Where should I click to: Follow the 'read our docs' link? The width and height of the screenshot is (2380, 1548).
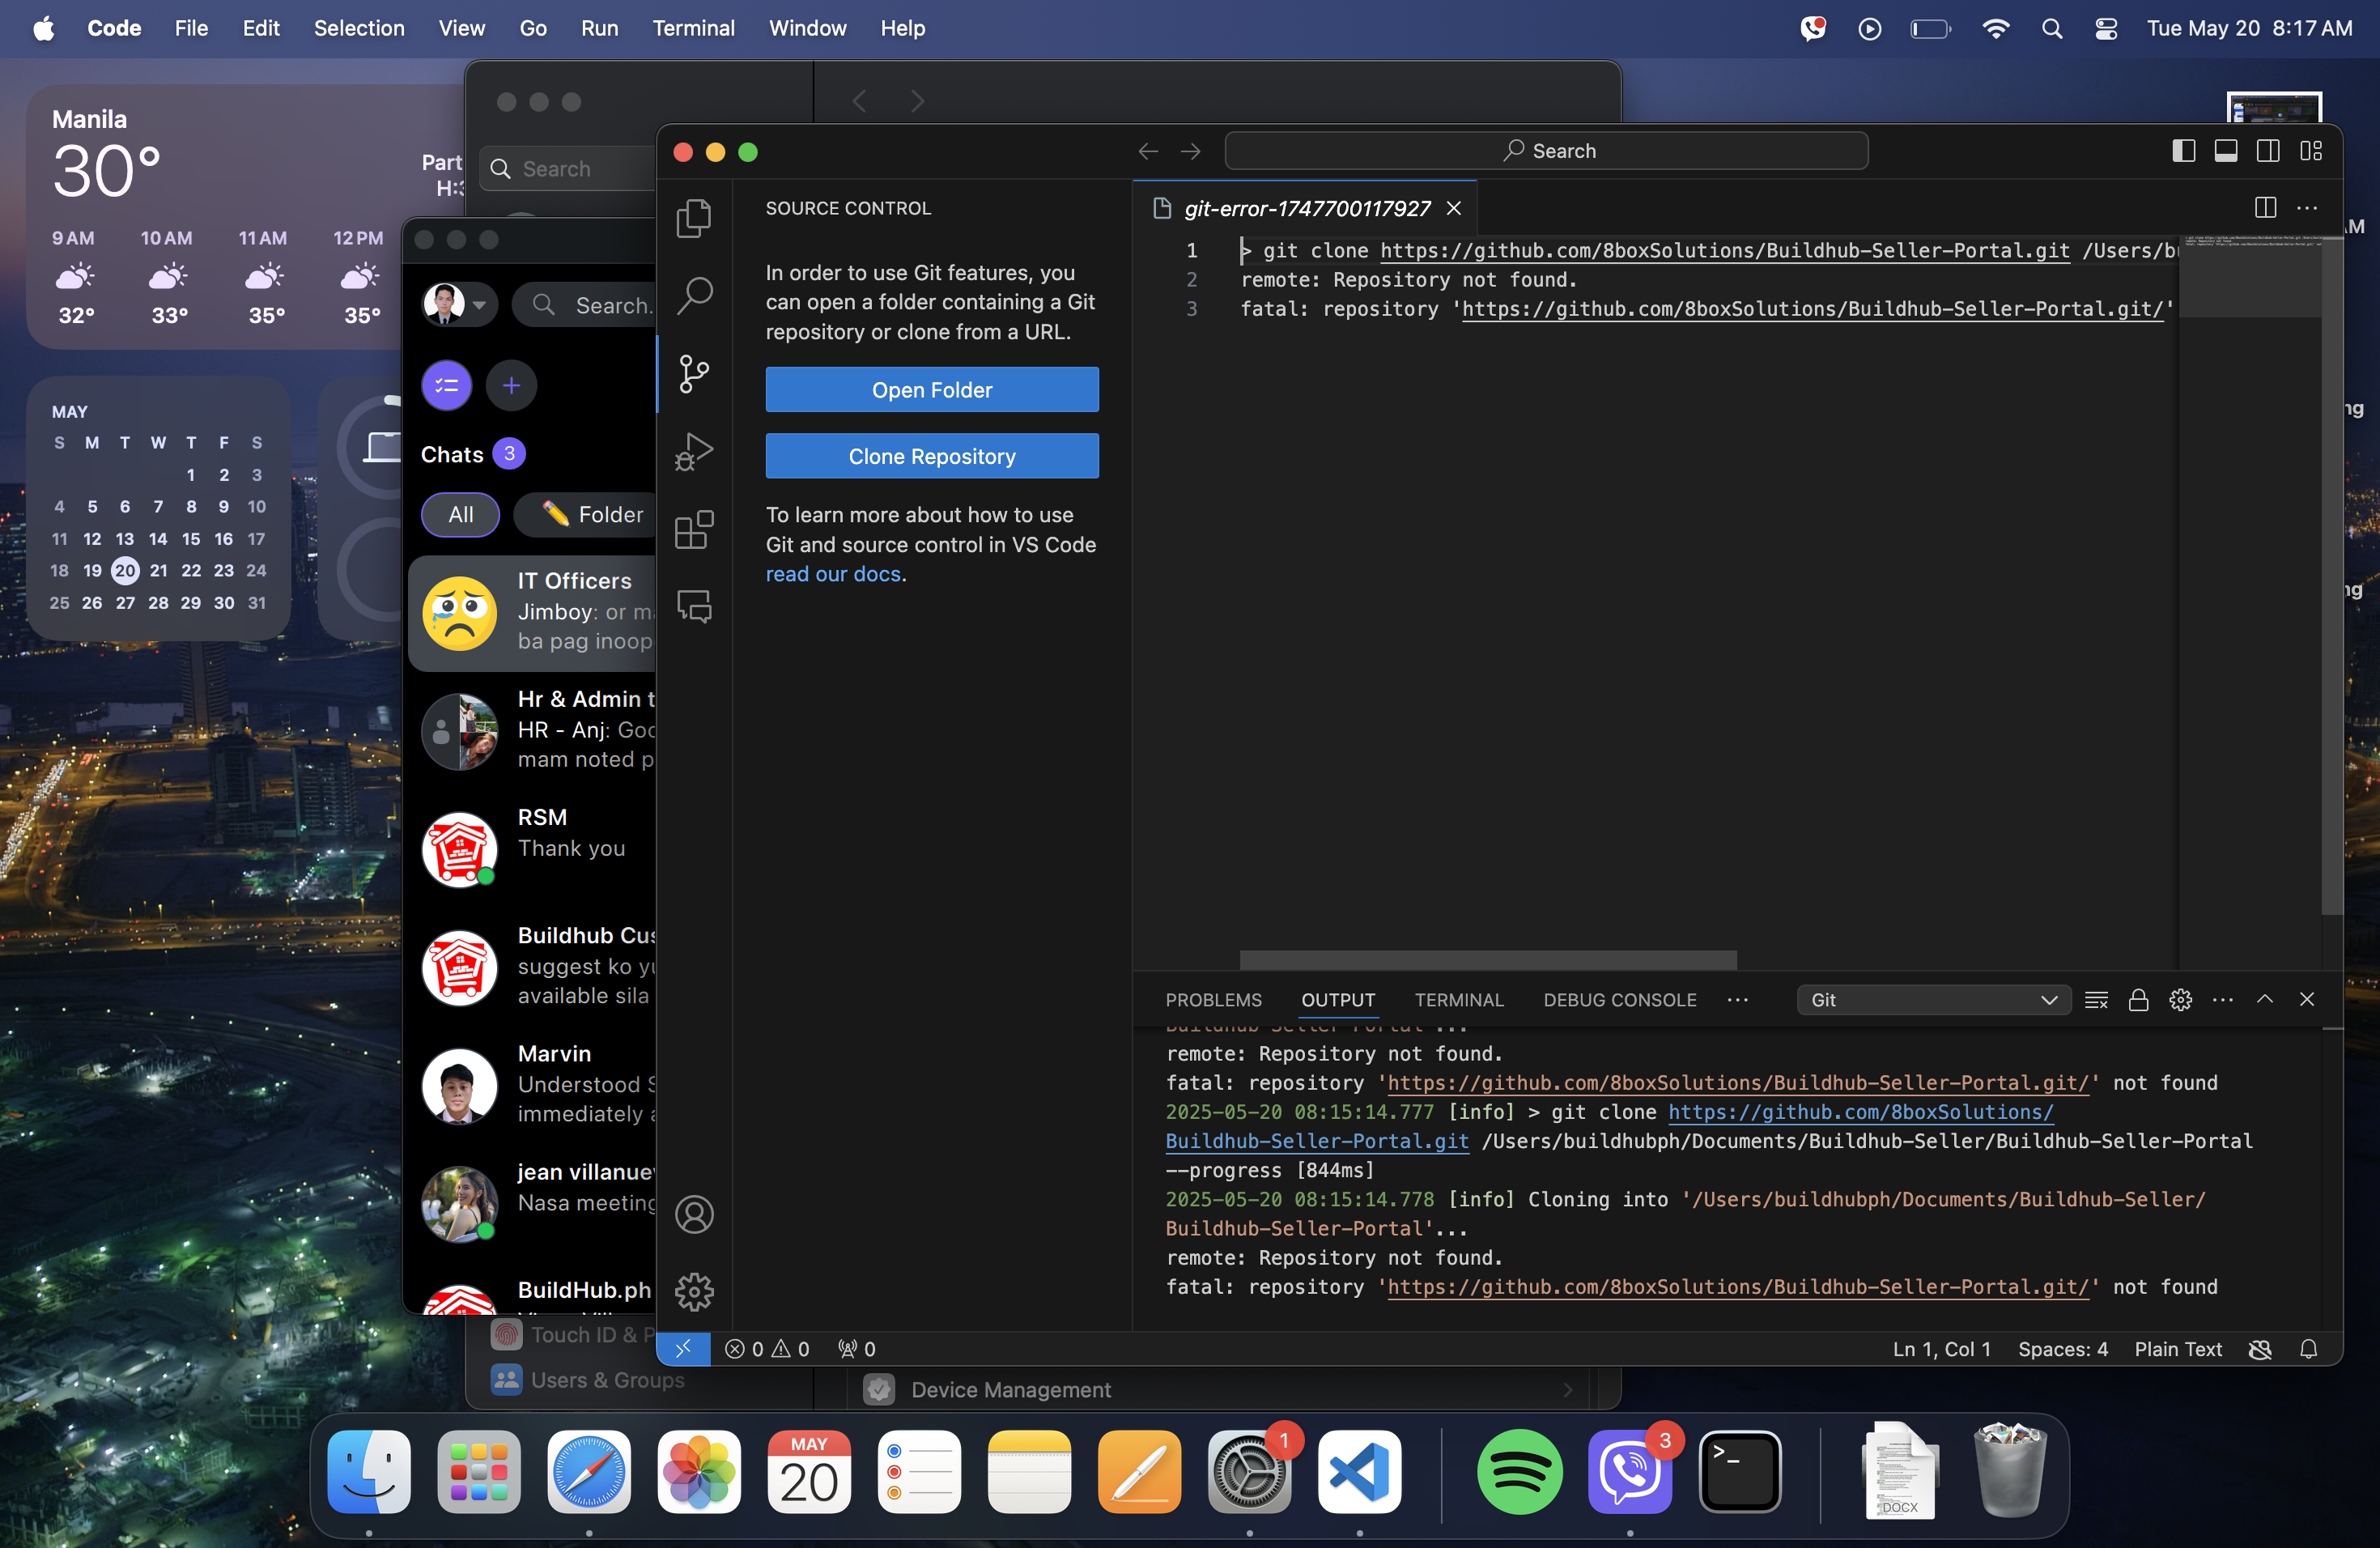833,574
